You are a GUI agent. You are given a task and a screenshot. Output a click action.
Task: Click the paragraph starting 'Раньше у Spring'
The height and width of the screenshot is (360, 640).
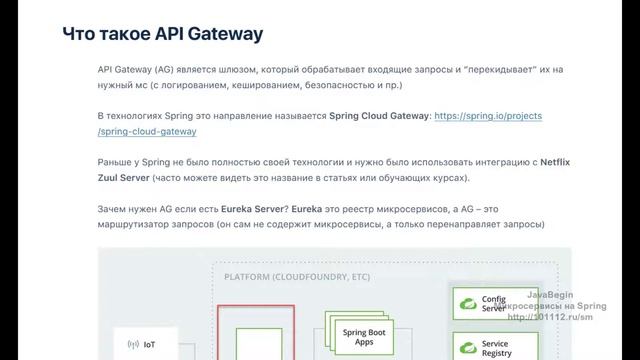coord(333,170)
